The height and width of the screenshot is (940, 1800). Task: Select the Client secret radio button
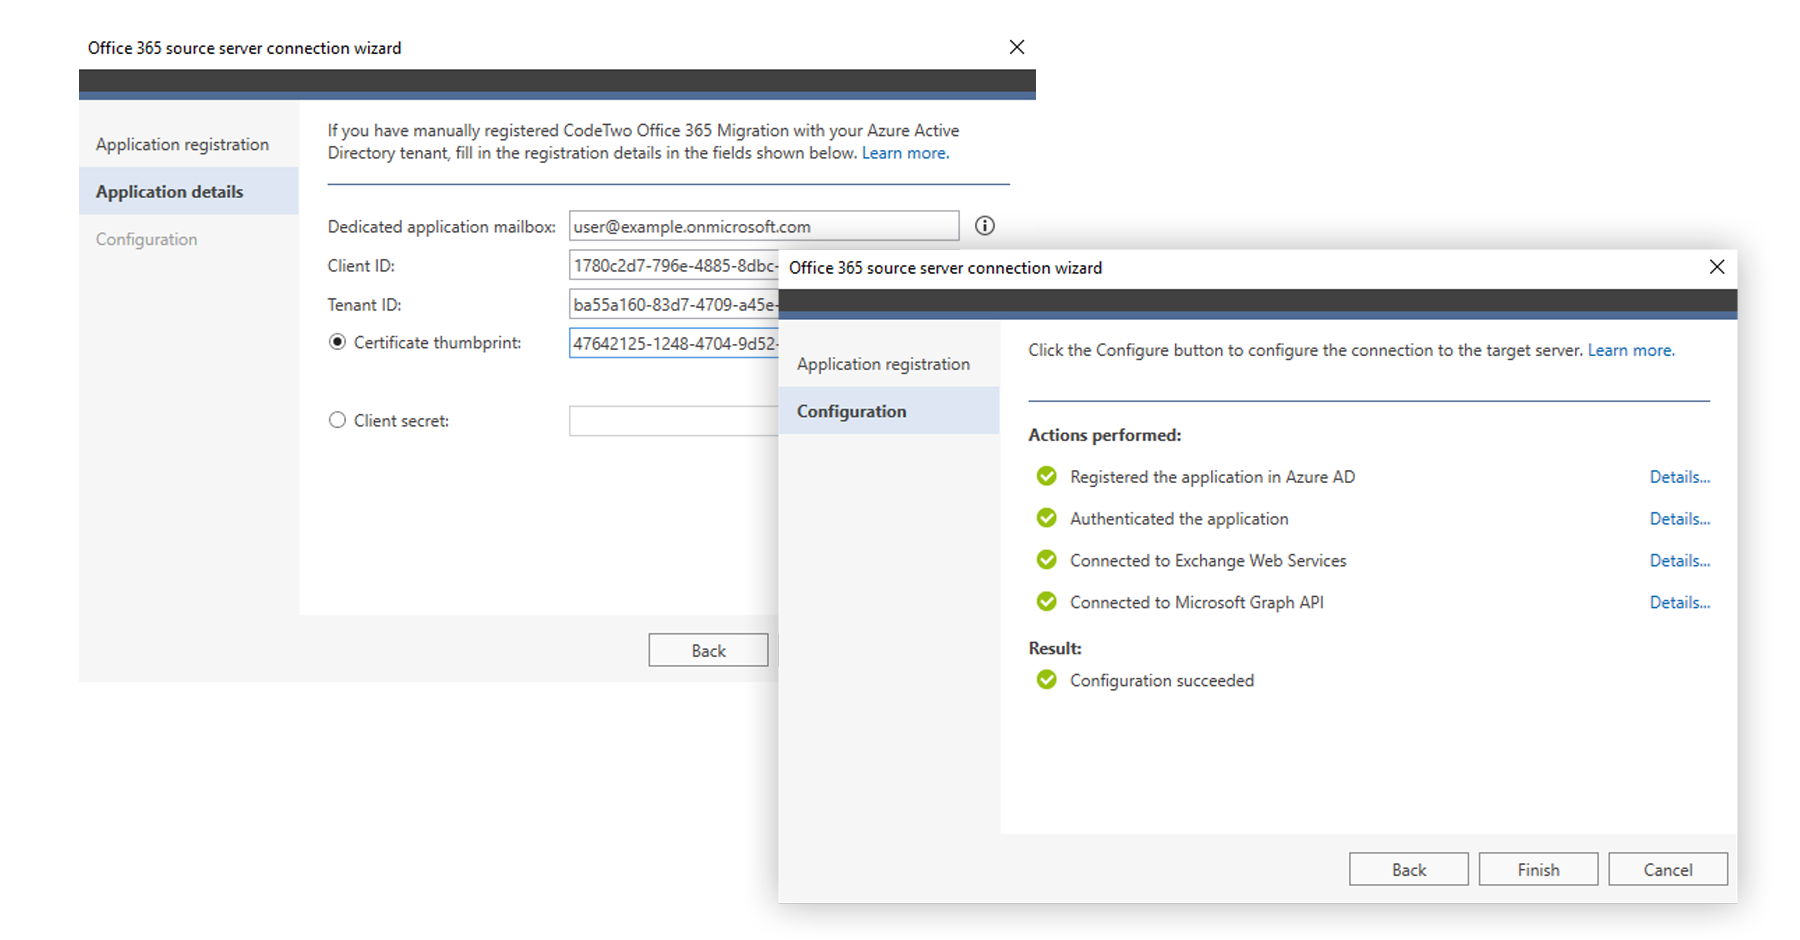point(337,420)
